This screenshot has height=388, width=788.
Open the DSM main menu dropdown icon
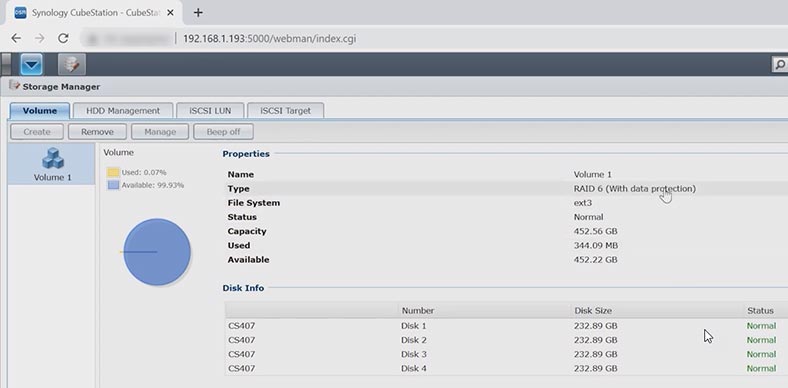click(x=31, y=64)
